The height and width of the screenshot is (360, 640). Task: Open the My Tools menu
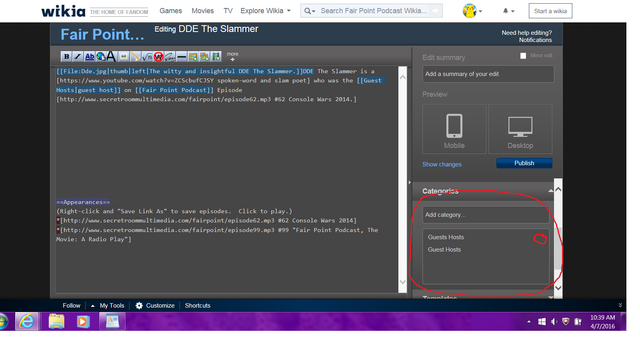[x=108, y=306]
